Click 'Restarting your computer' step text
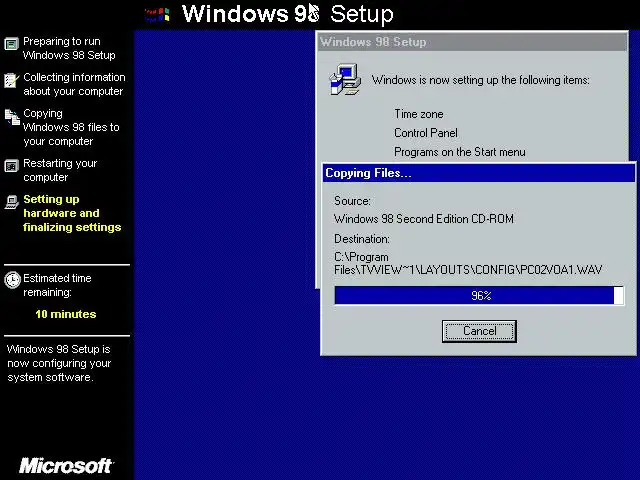 click(60, 170)
